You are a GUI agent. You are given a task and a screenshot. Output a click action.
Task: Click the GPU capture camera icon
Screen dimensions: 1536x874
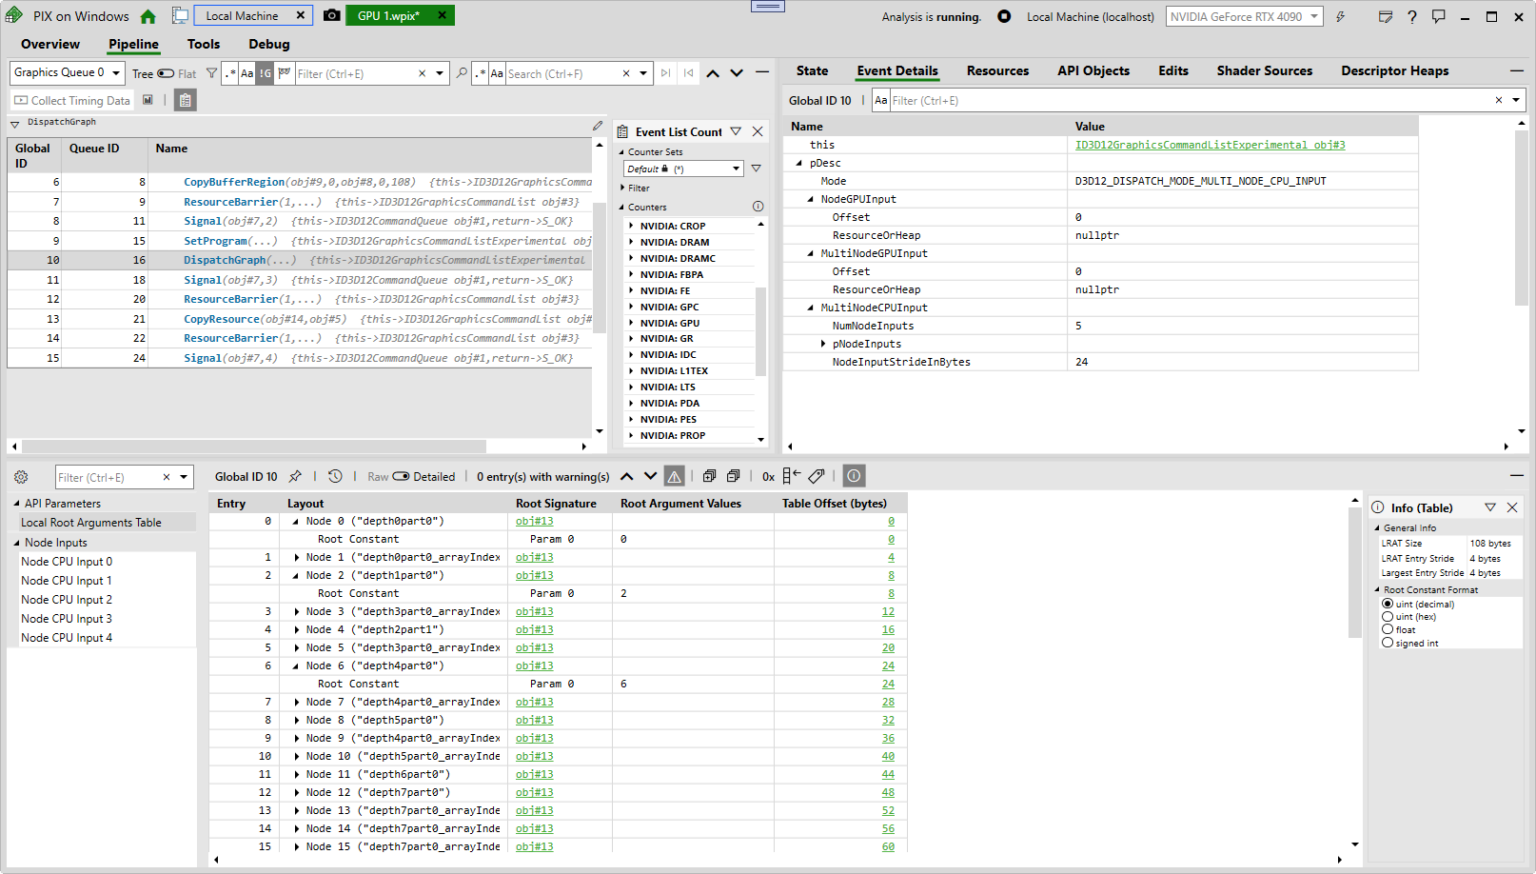pos(330,15)
